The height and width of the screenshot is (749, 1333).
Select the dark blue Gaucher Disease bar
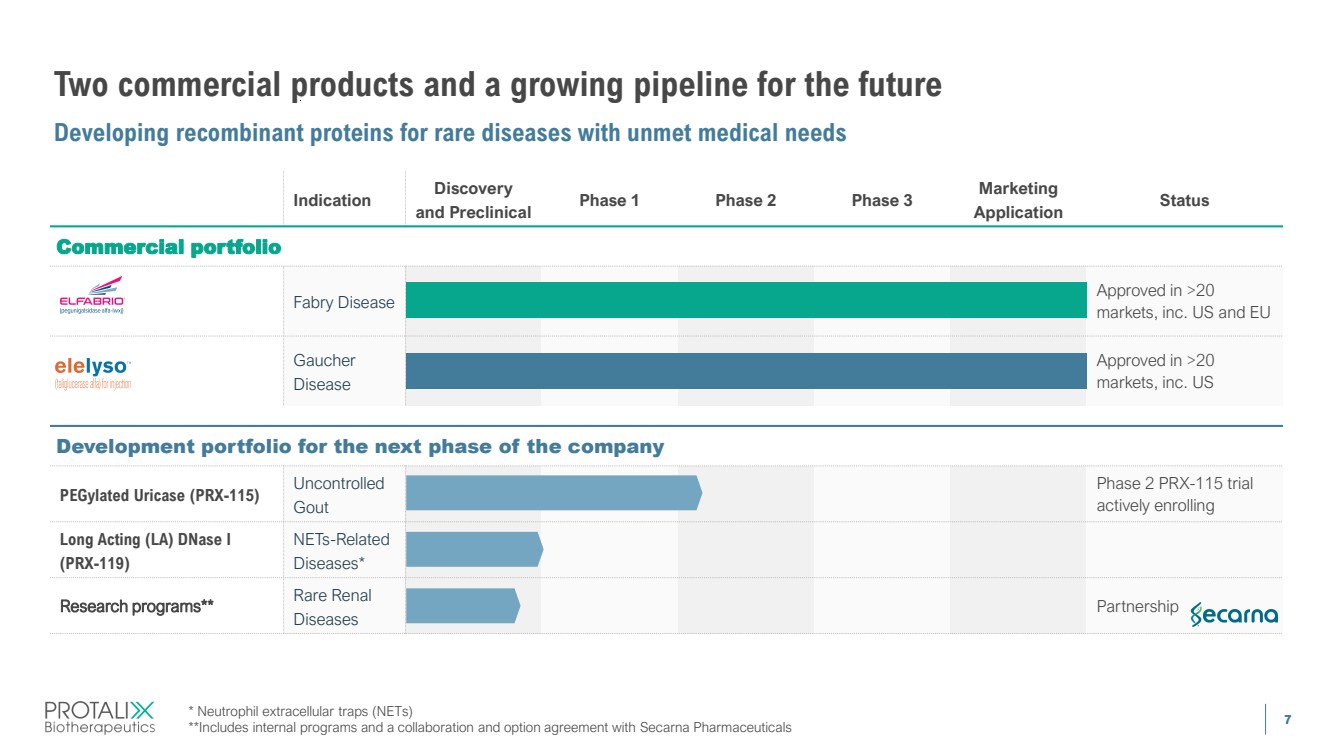tap(745, 371)
